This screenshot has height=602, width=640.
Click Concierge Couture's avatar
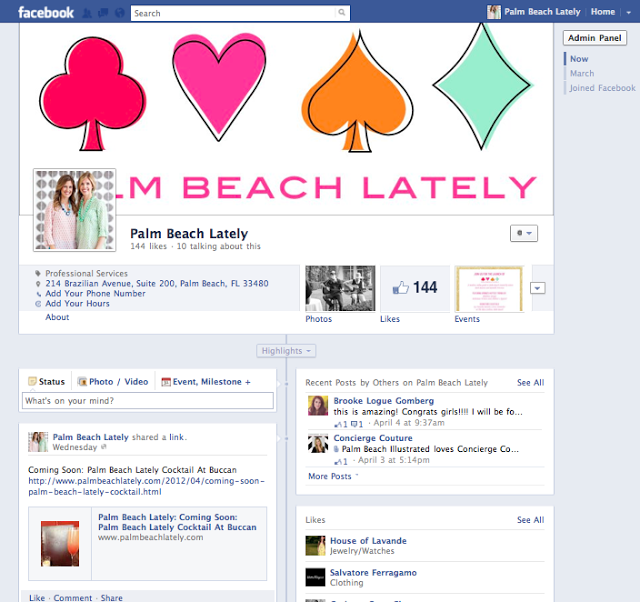click(x=318, y=443)
